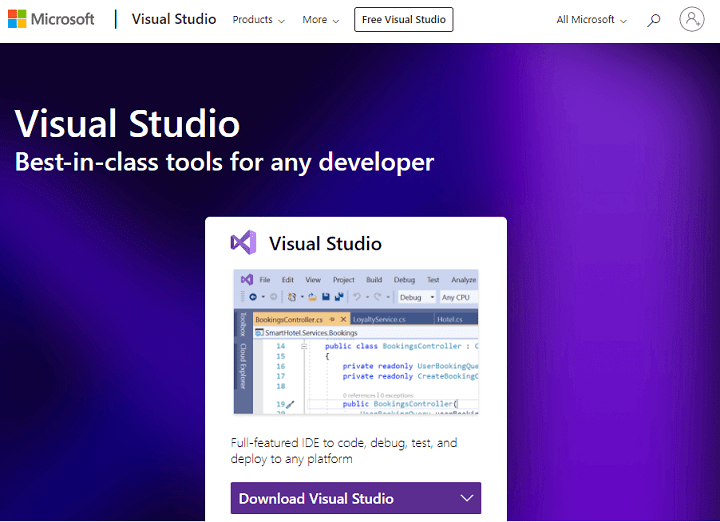This screenshot has height=522, width=720.
Task: Open the search magnifier icon
Action: pos(653,20)
